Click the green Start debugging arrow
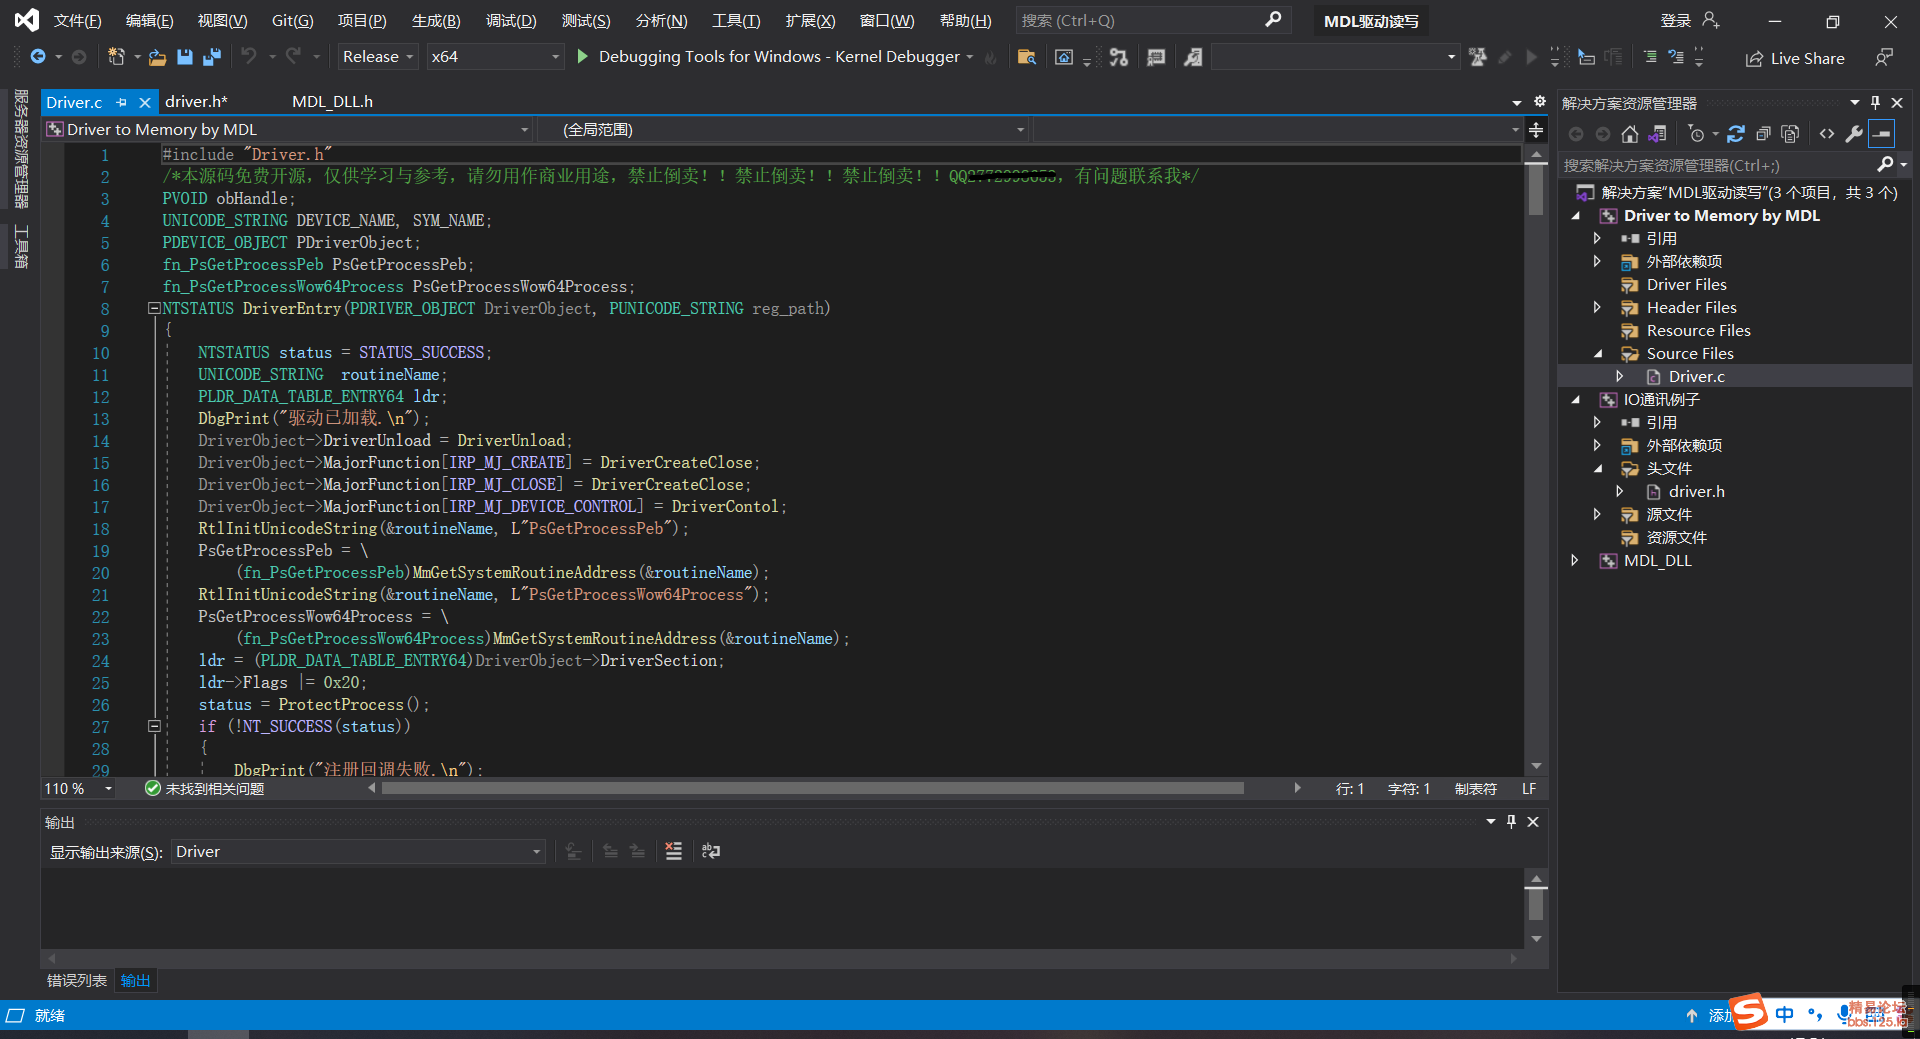1920x1039 pixels. pyautogui.click(x=583, y=57)
